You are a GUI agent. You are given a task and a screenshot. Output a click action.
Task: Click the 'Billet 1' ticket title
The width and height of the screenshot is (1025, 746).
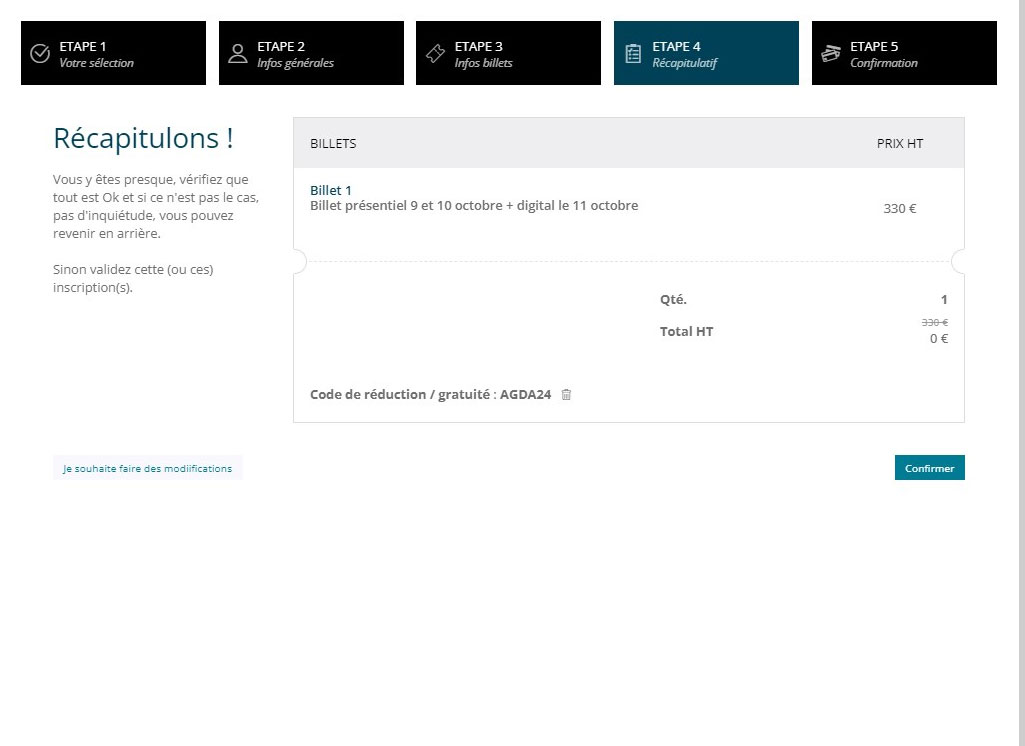coord(331,190)
